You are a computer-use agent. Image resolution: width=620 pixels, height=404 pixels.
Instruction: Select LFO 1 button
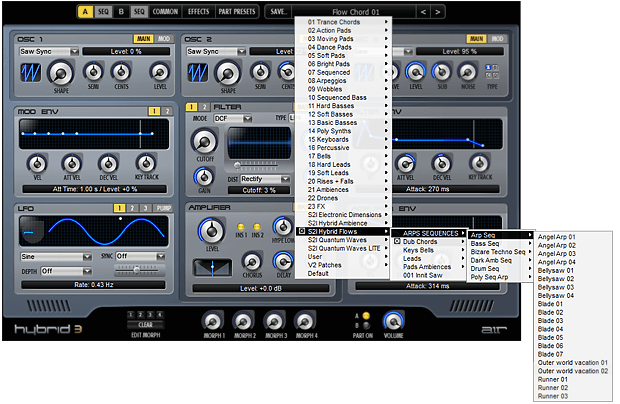(119, 208)
